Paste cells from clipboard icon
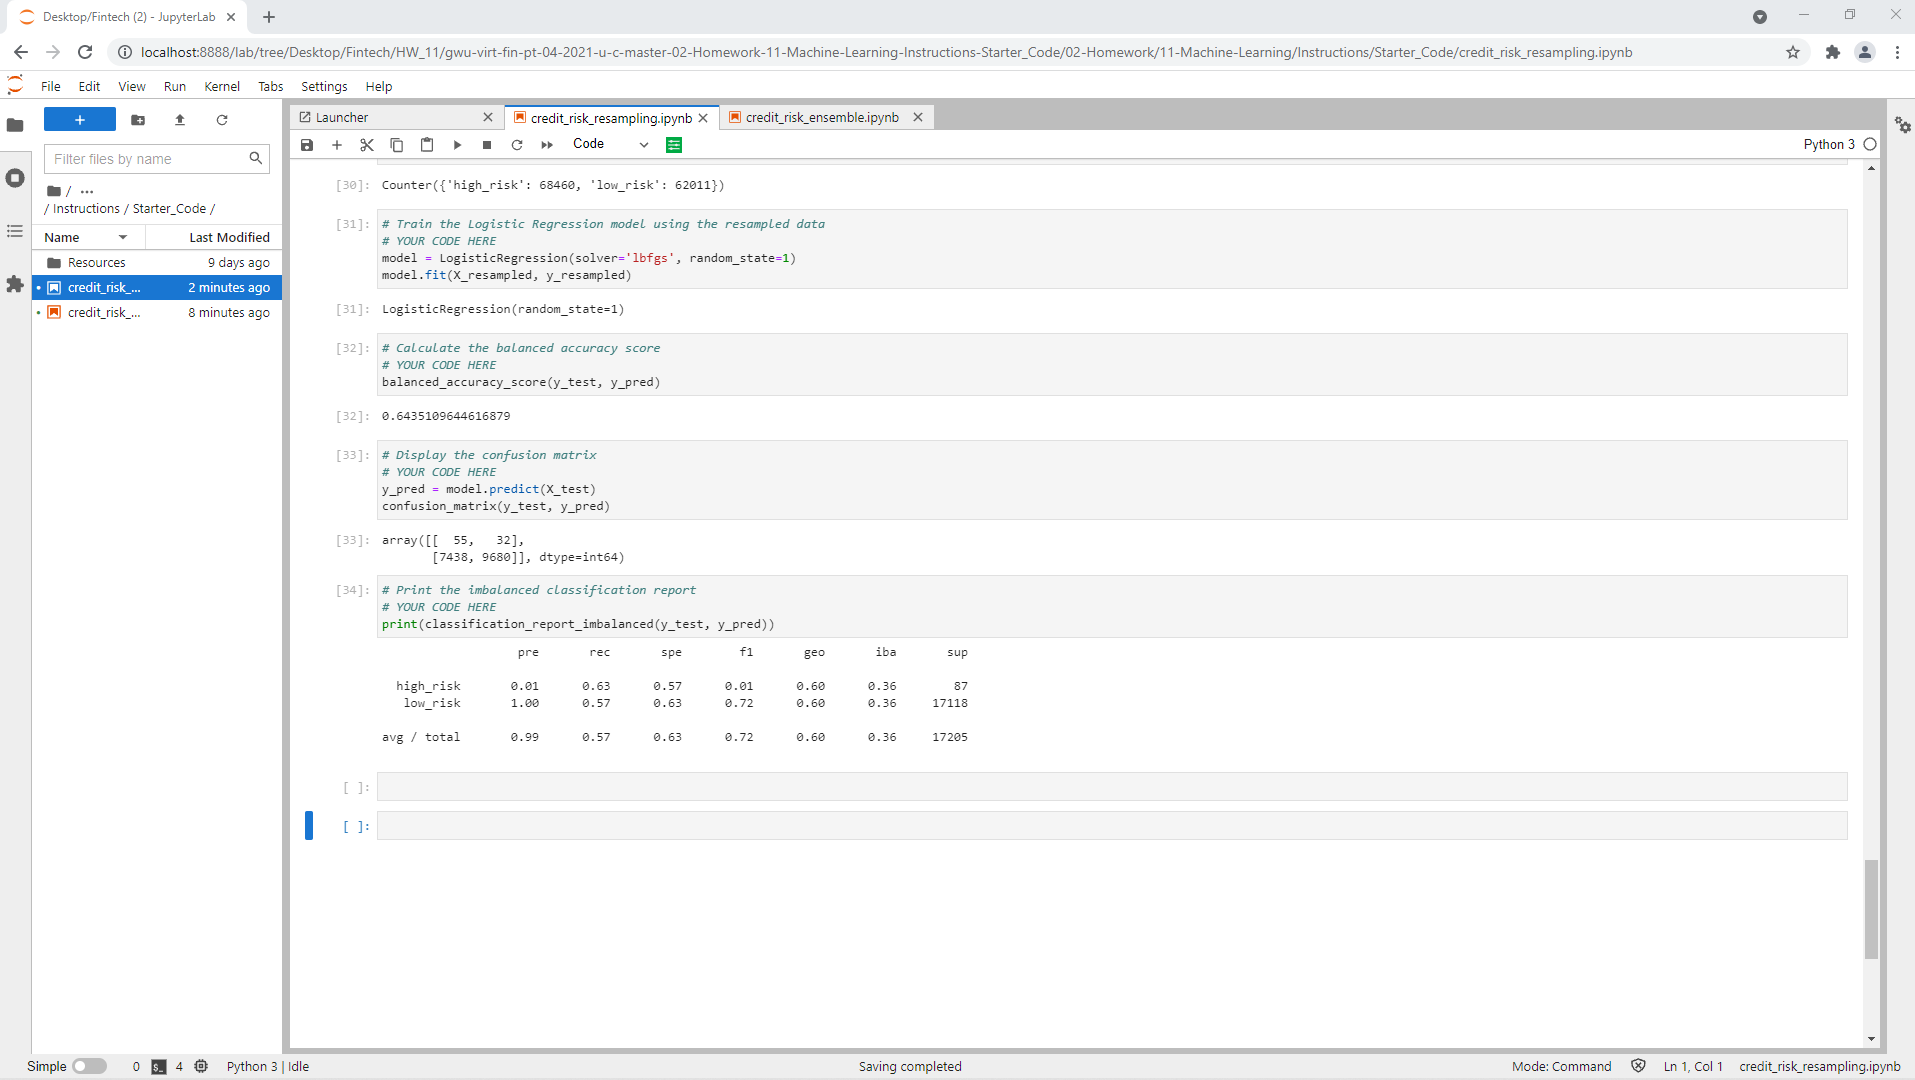 pos(427,145)
